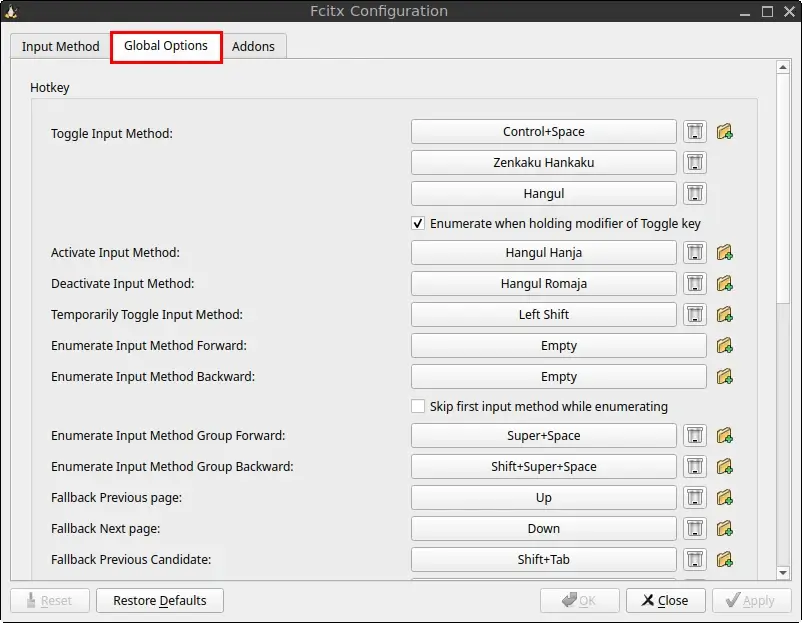Delete the Hangul Romaja deactivate hotkey
The height and width of the screenshot is (623, 802).
[695, 284]
